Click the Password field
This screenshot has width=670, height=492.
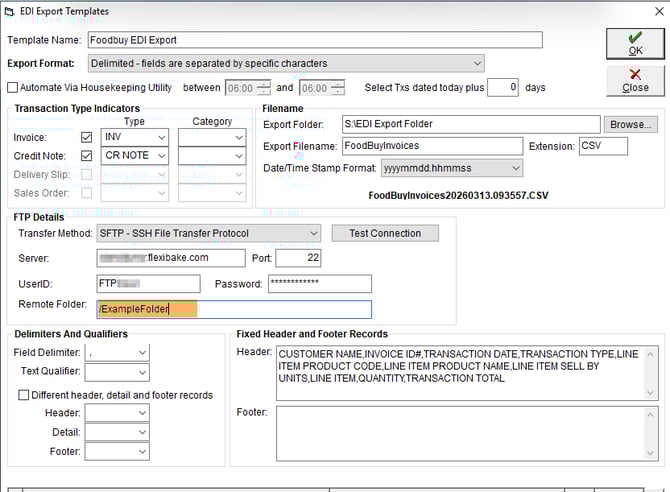320,283
